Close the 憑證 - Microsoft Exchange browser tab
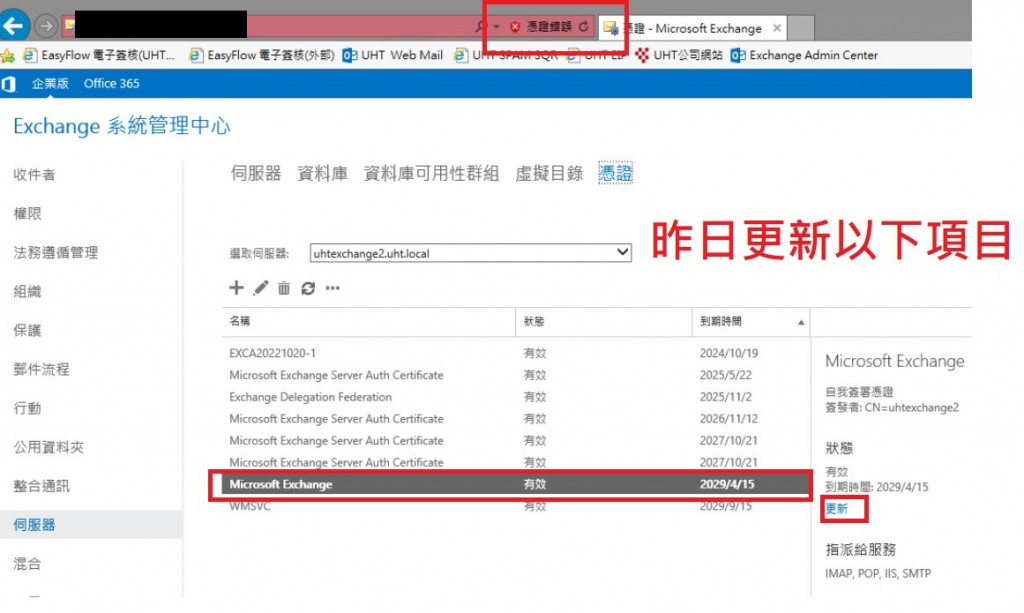The image size is (1024, 613). [x=776, y=28]
